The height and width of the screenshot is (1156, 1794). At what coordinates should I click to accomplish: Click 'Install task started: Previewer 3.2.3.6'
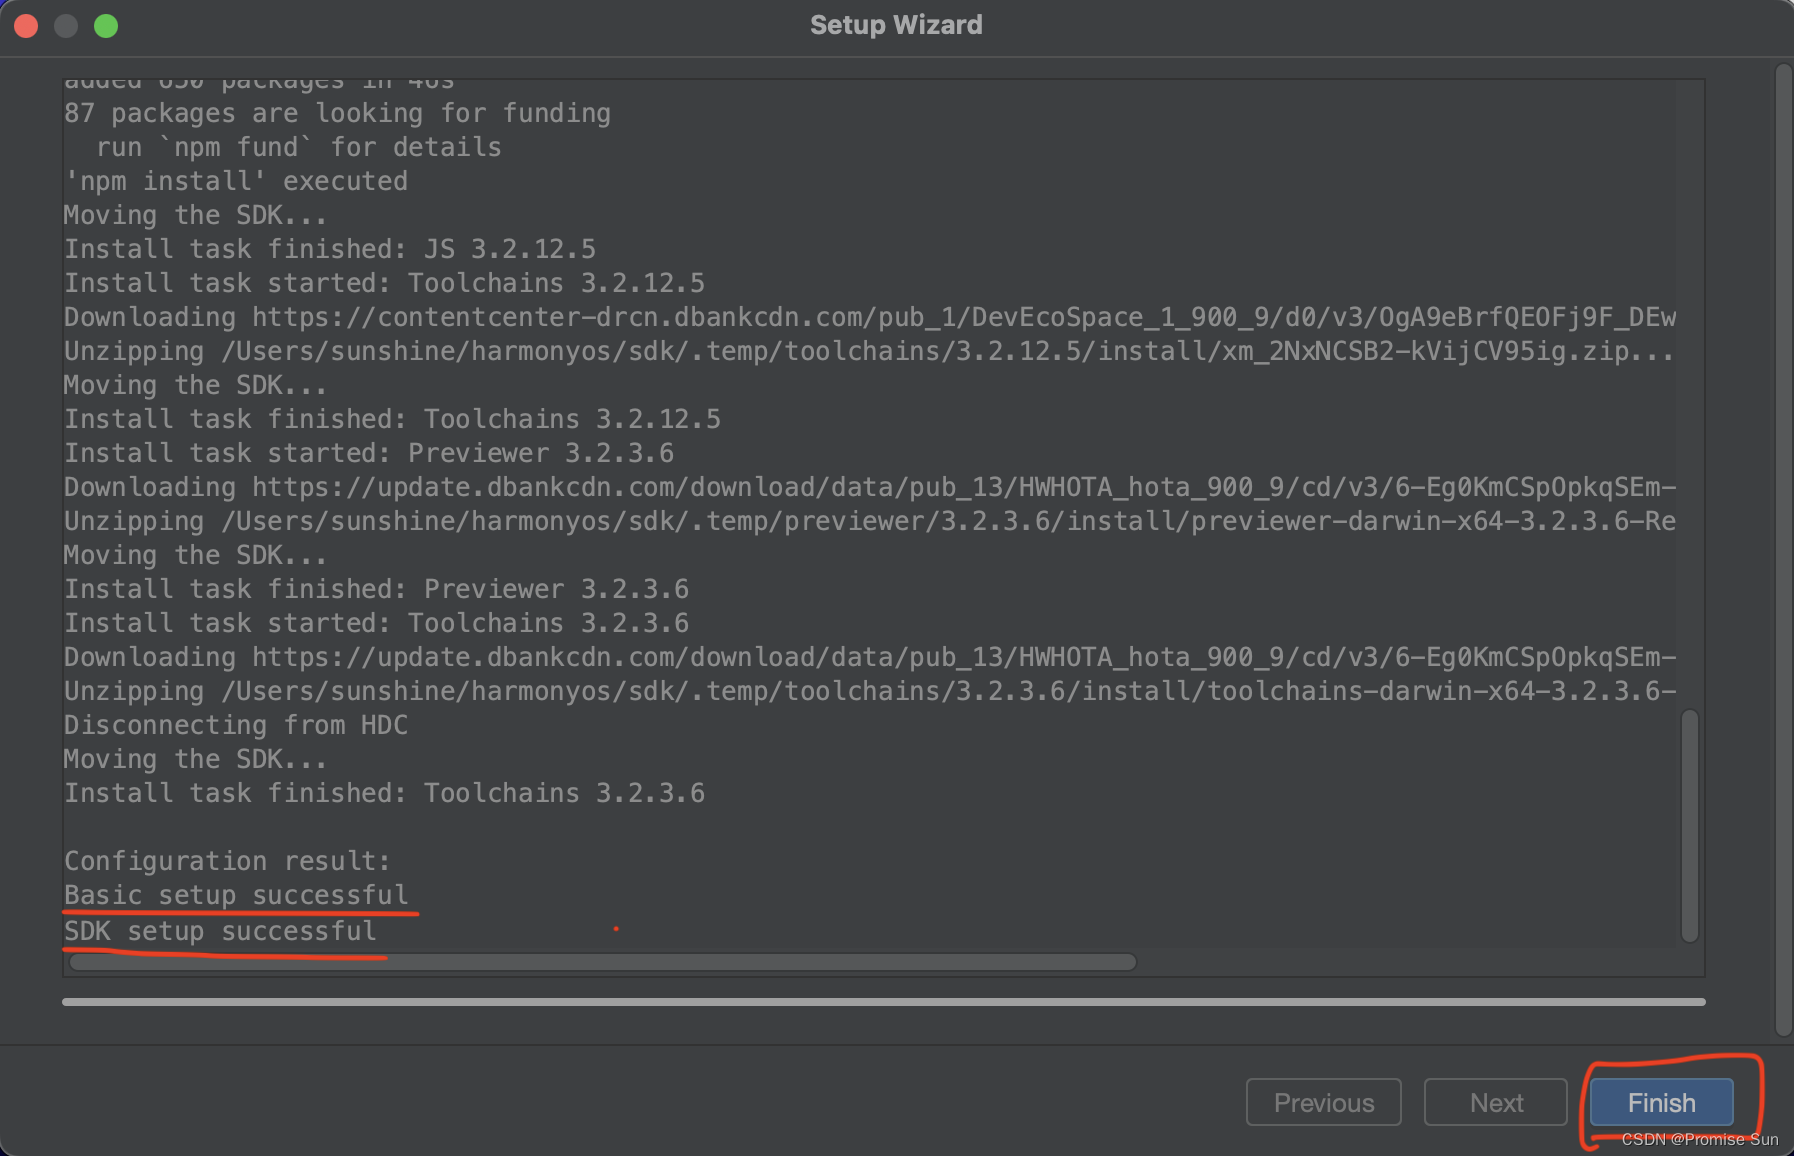pyautogui.click(x=369, y=453)
